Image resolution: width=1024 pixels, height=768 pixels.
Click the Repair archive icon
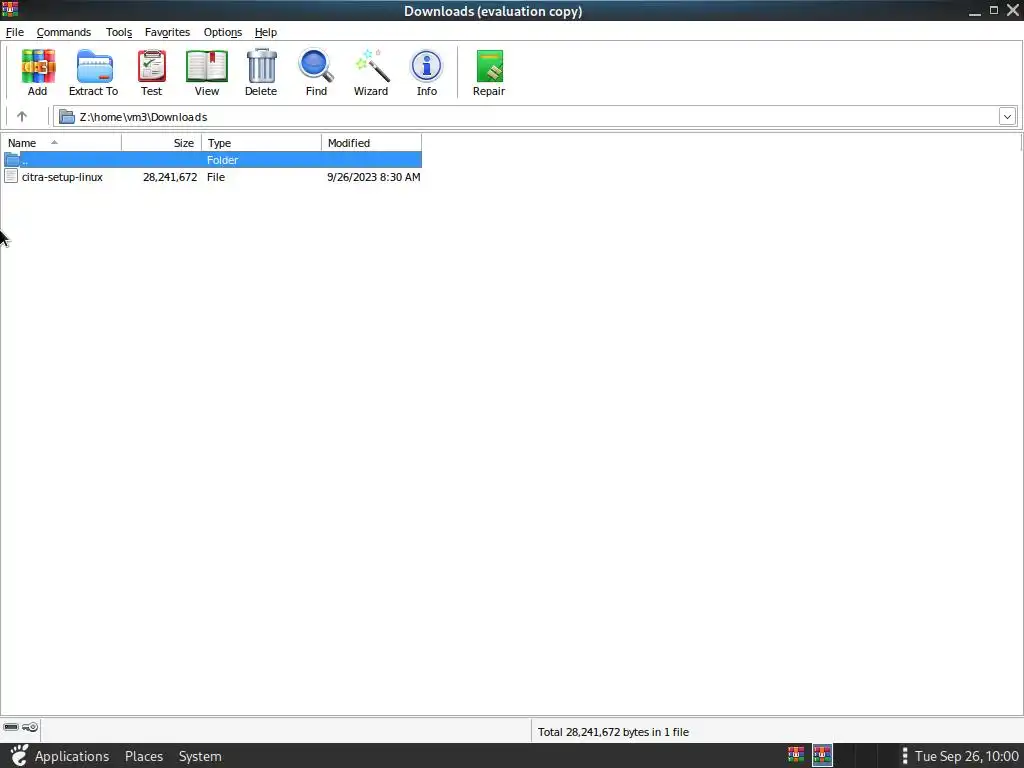point(489,67)
